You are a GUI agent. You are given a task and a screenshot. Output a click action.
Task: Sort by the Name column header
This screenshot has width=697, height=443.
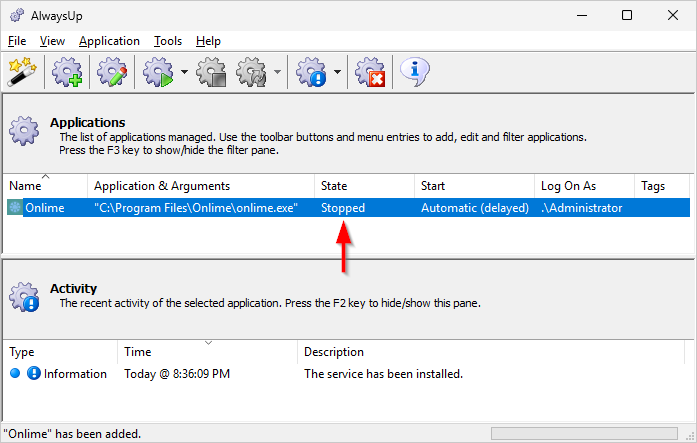pos(45,186)
